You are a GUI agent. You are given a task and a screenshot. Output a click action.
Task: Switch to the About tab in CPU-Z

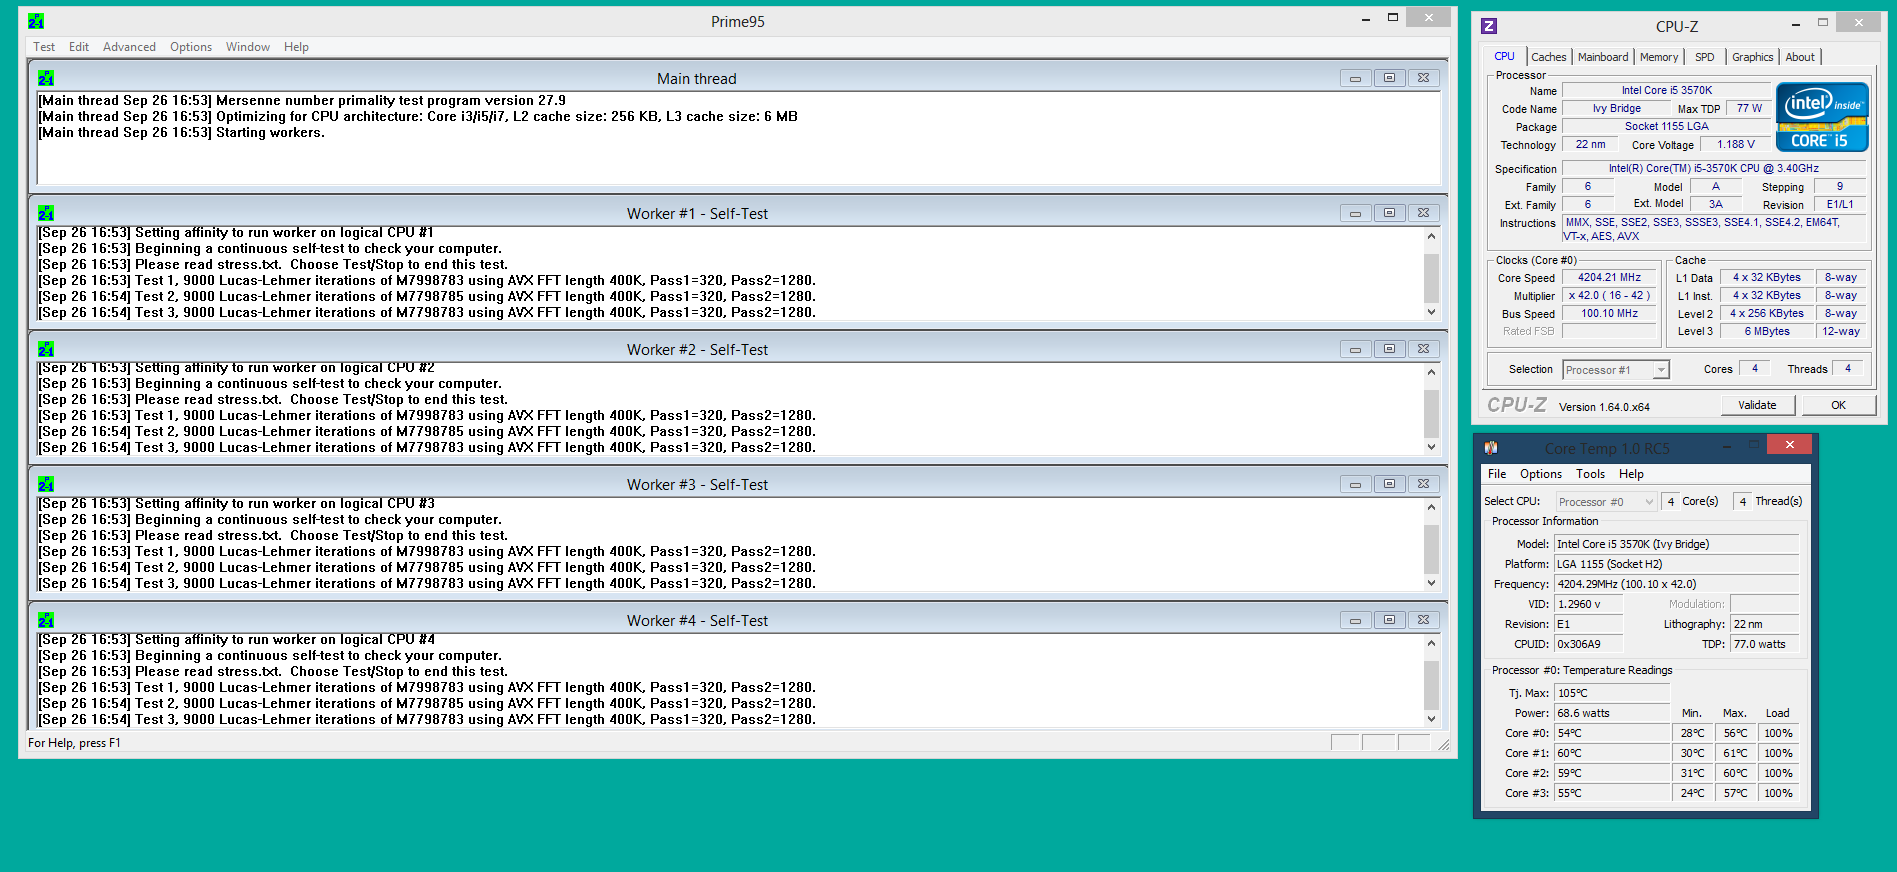coord(1800,57)
